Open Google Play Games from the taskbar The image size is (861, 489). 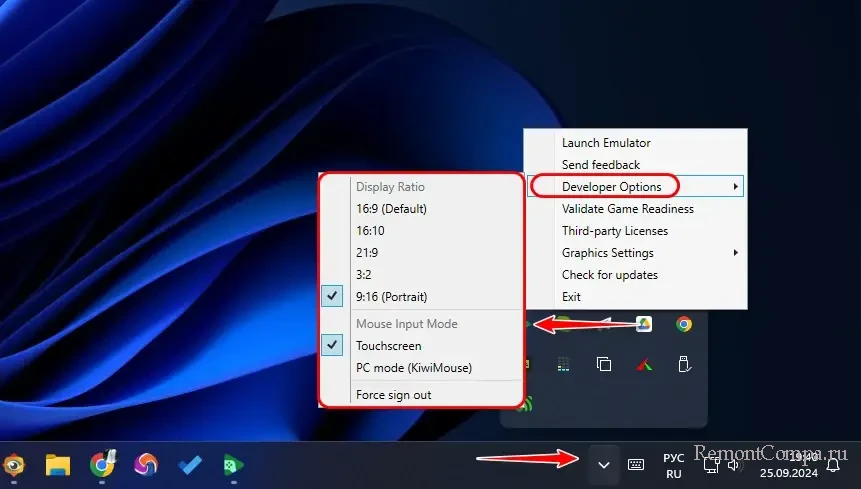coord(233,464)
